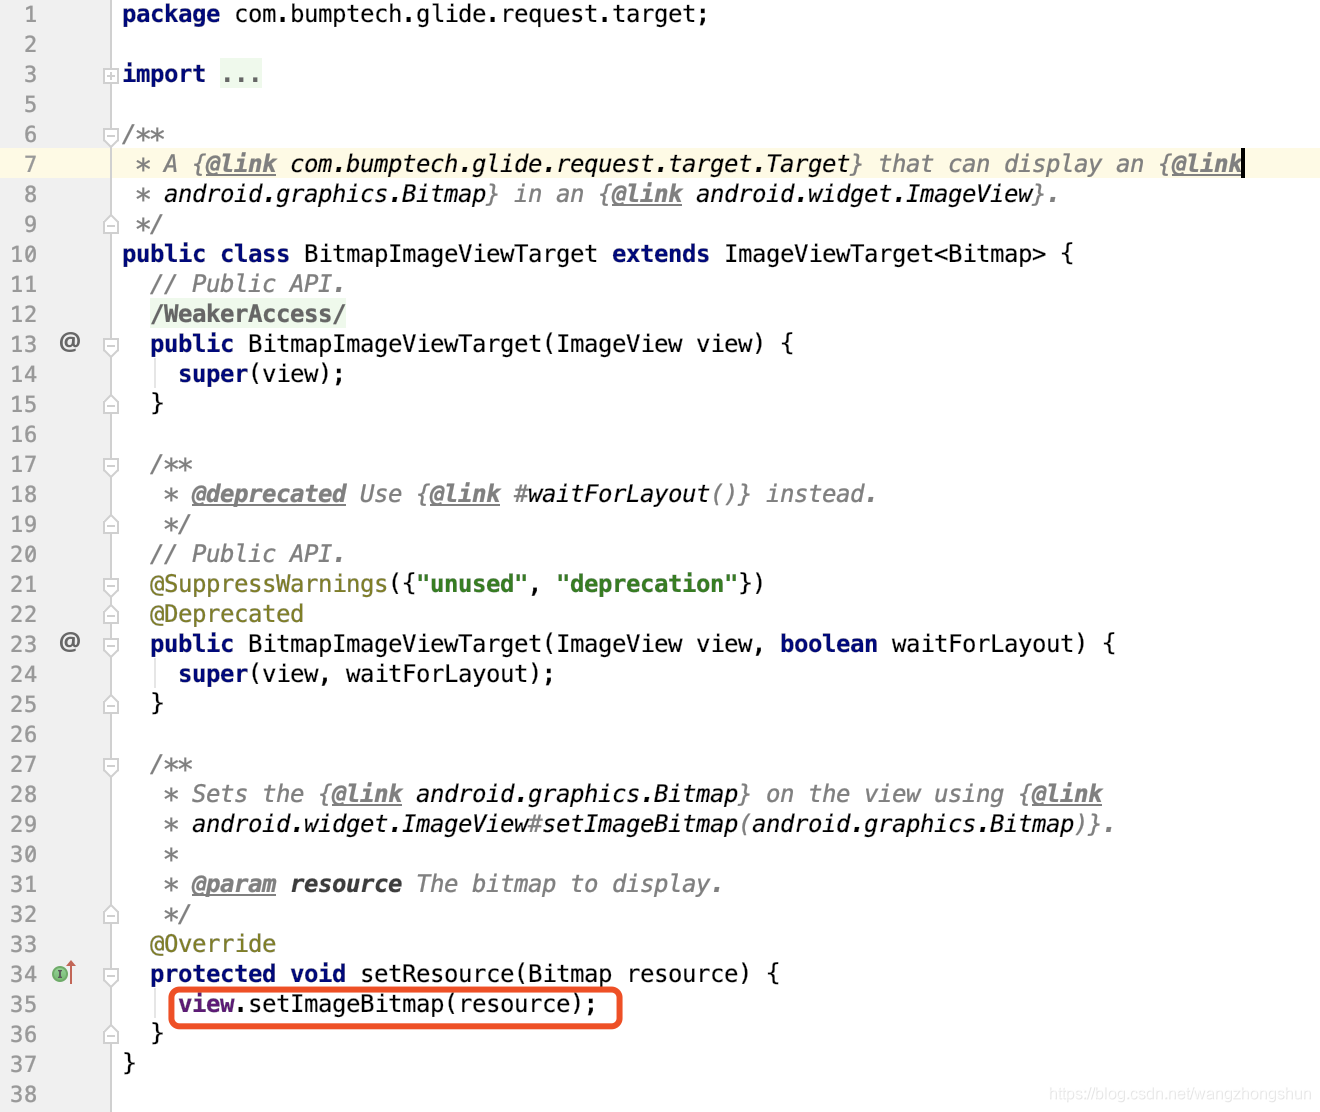The image size is (1320, 1112).
Task: Click the @link tag on line 7 after A
Action: point(240,164)
